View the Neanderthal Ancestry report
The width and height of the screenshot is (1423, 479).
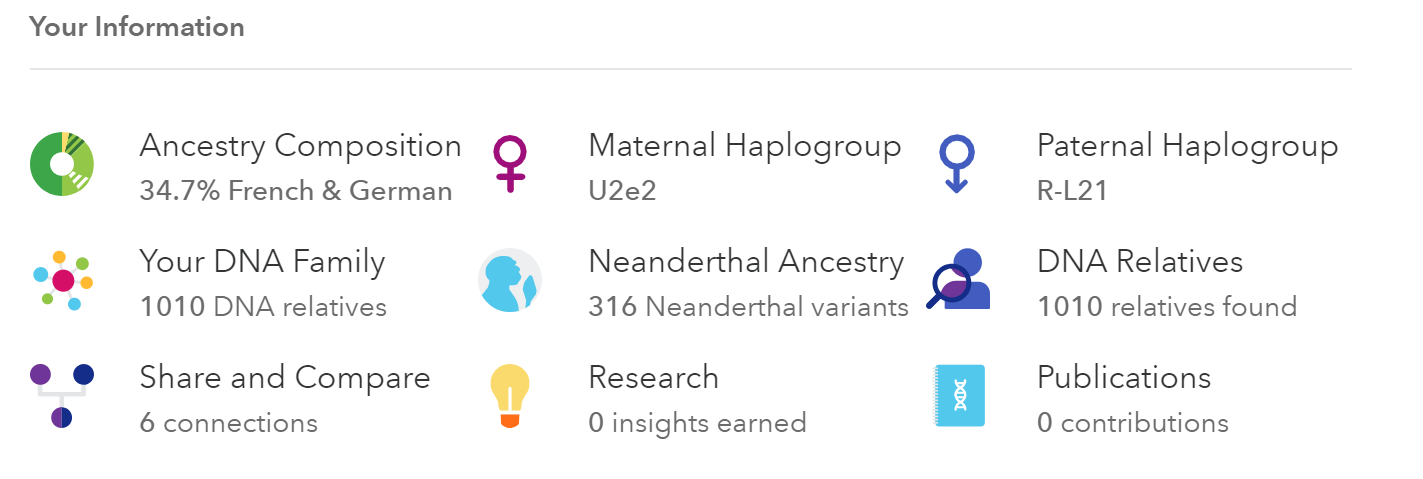746,262
